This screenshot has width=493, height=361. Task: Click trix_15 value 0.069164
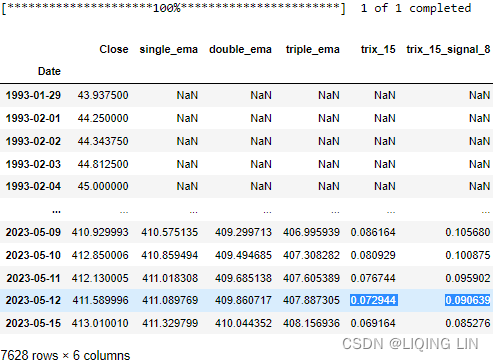click(x=373, y=323)
